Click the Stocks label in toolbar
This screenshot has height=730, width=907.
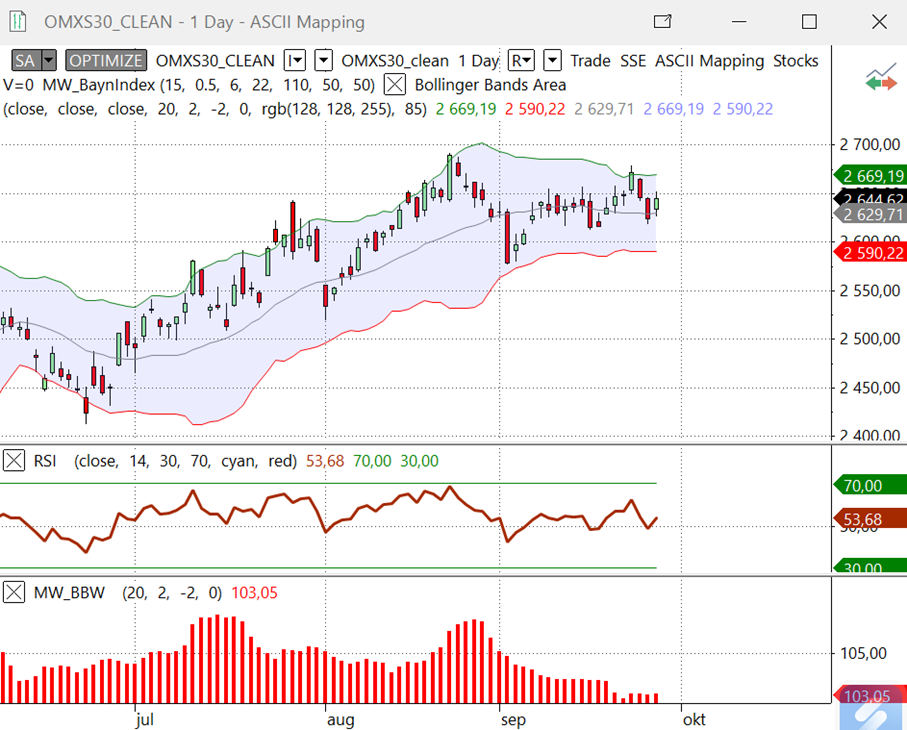(x=795, y=61)
